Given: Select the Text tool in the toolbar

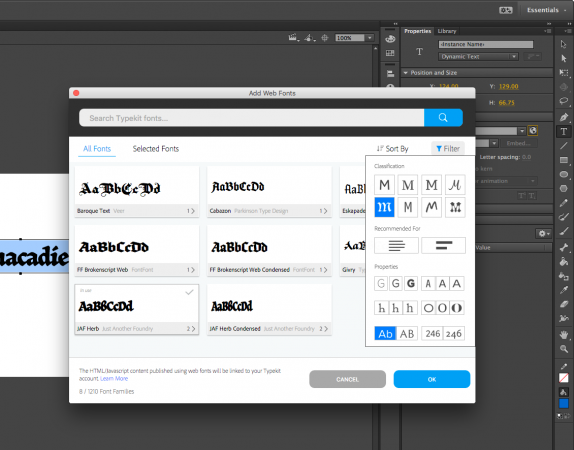Looking at the screenshot, I should (564, 131).
